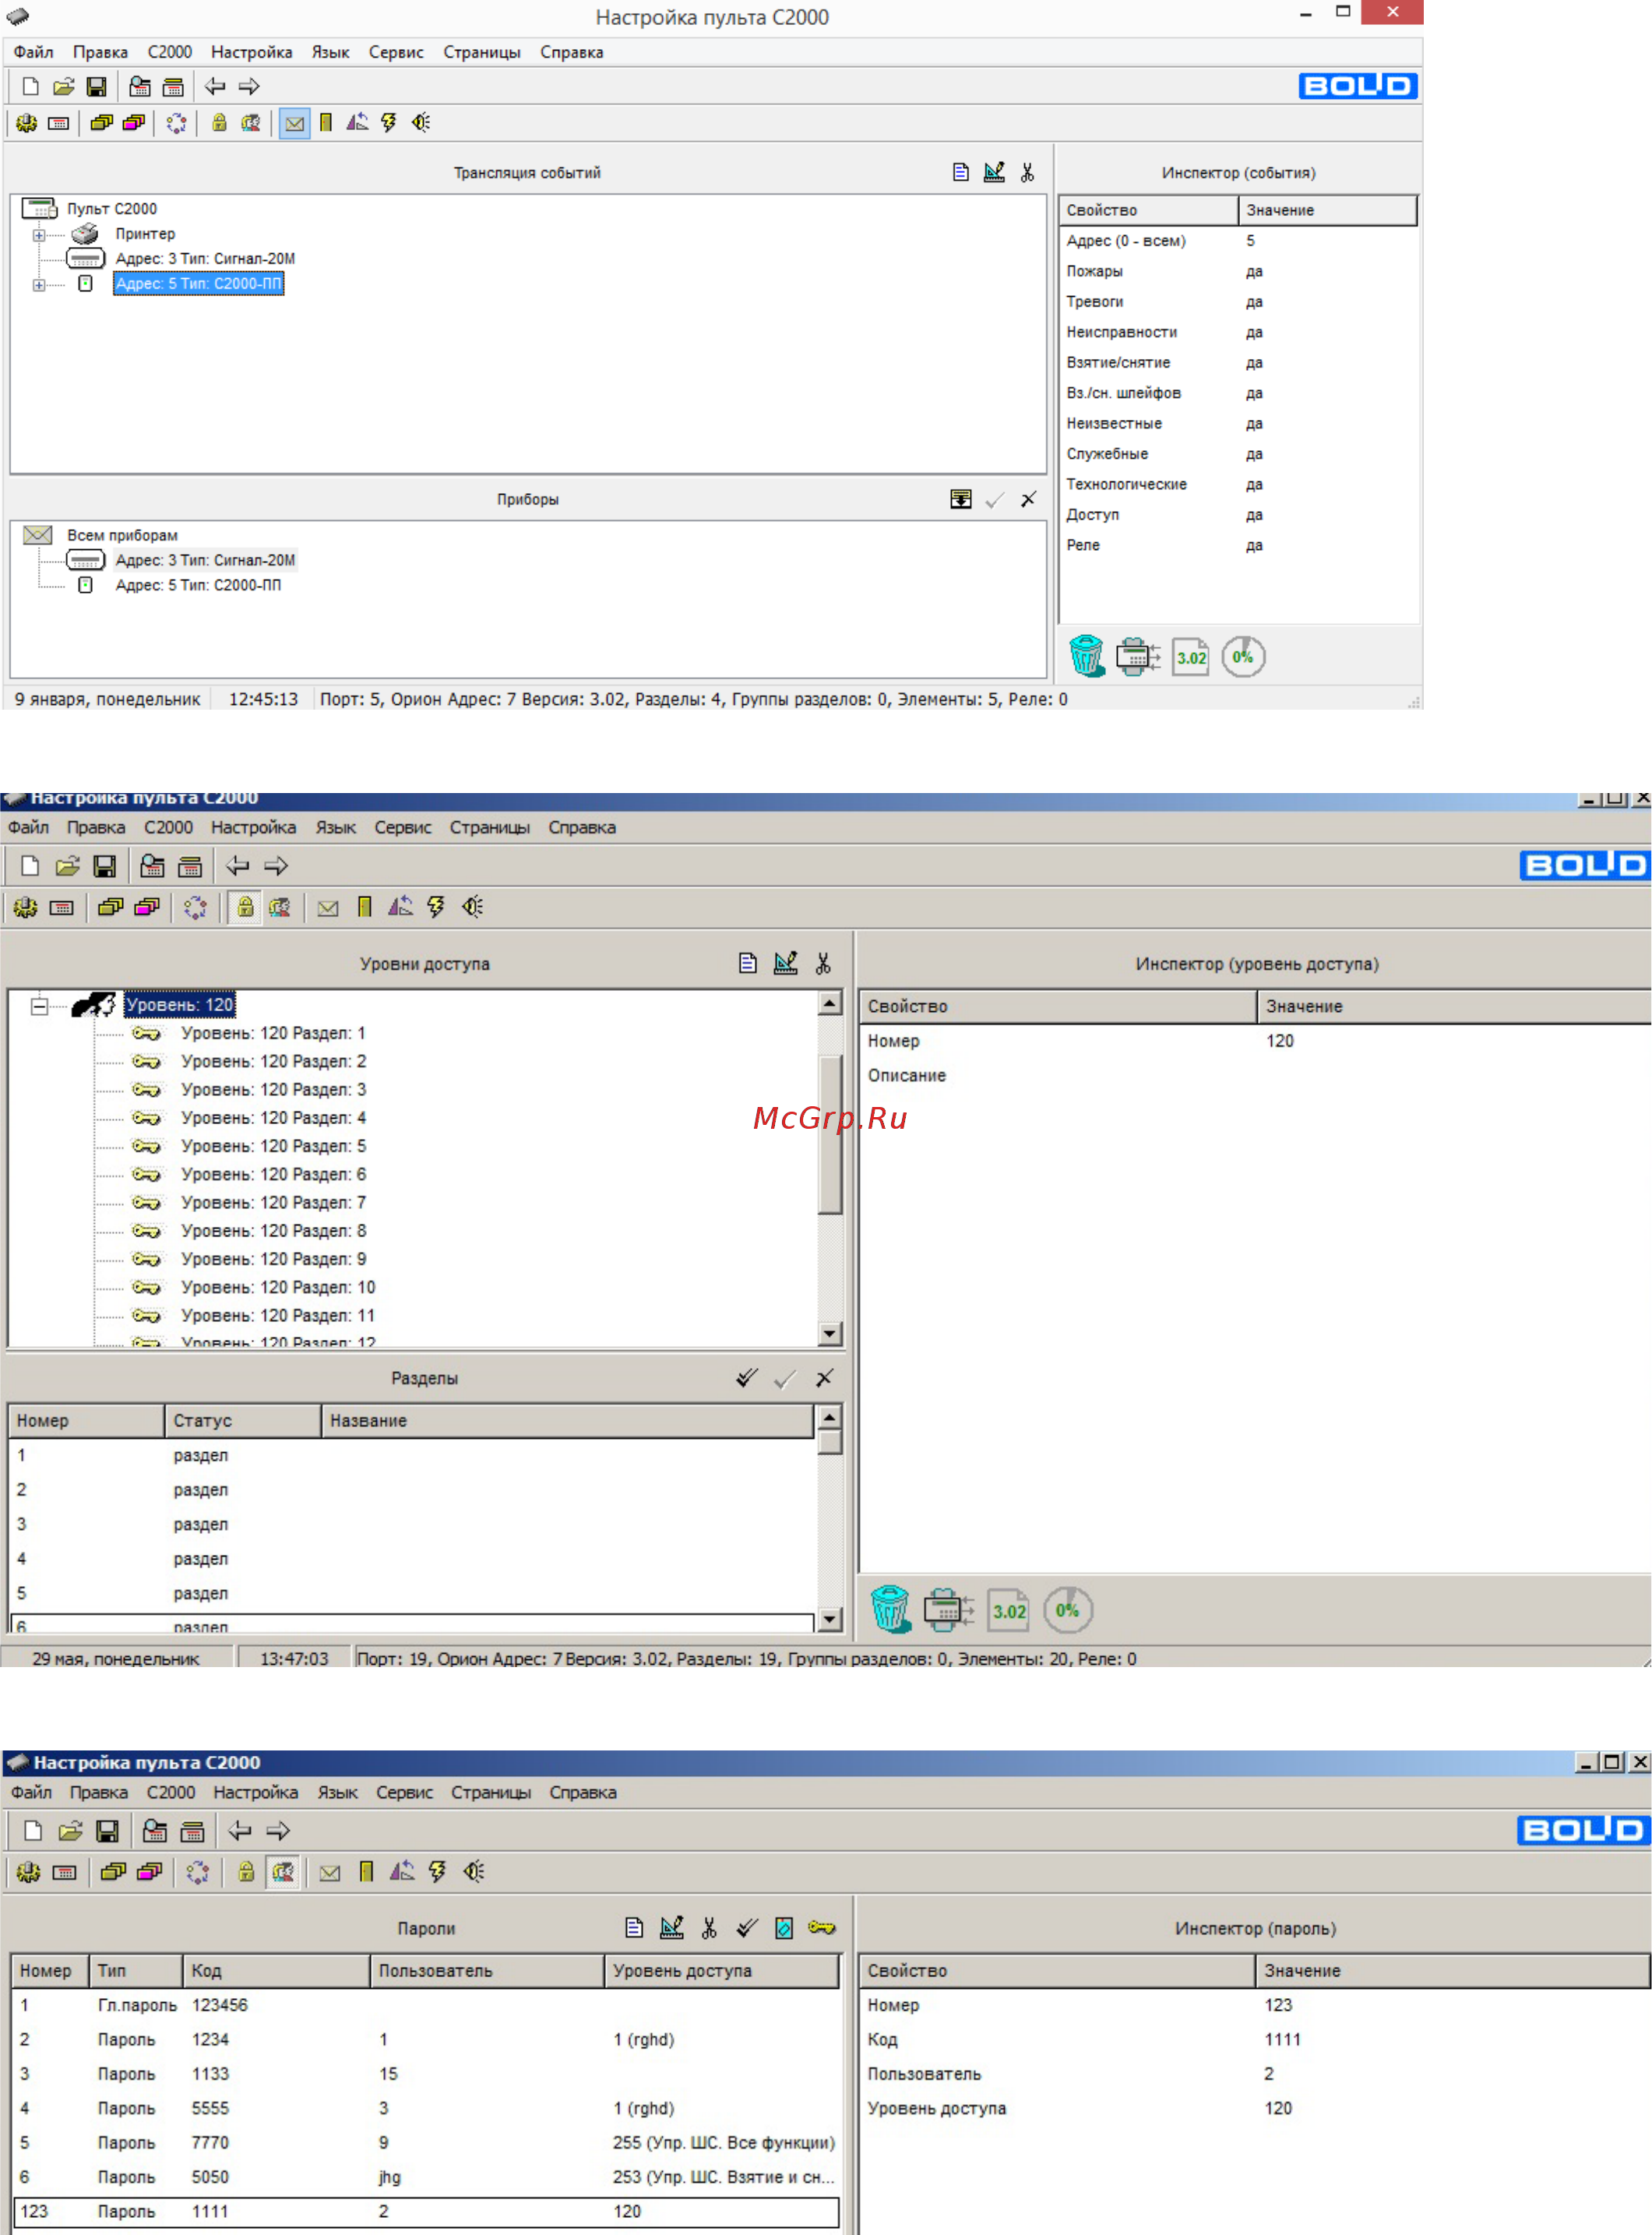This screenshot has width=1652, height=2235.
Task: Click back arrow in top window toolbar
Action: point(215,87)
